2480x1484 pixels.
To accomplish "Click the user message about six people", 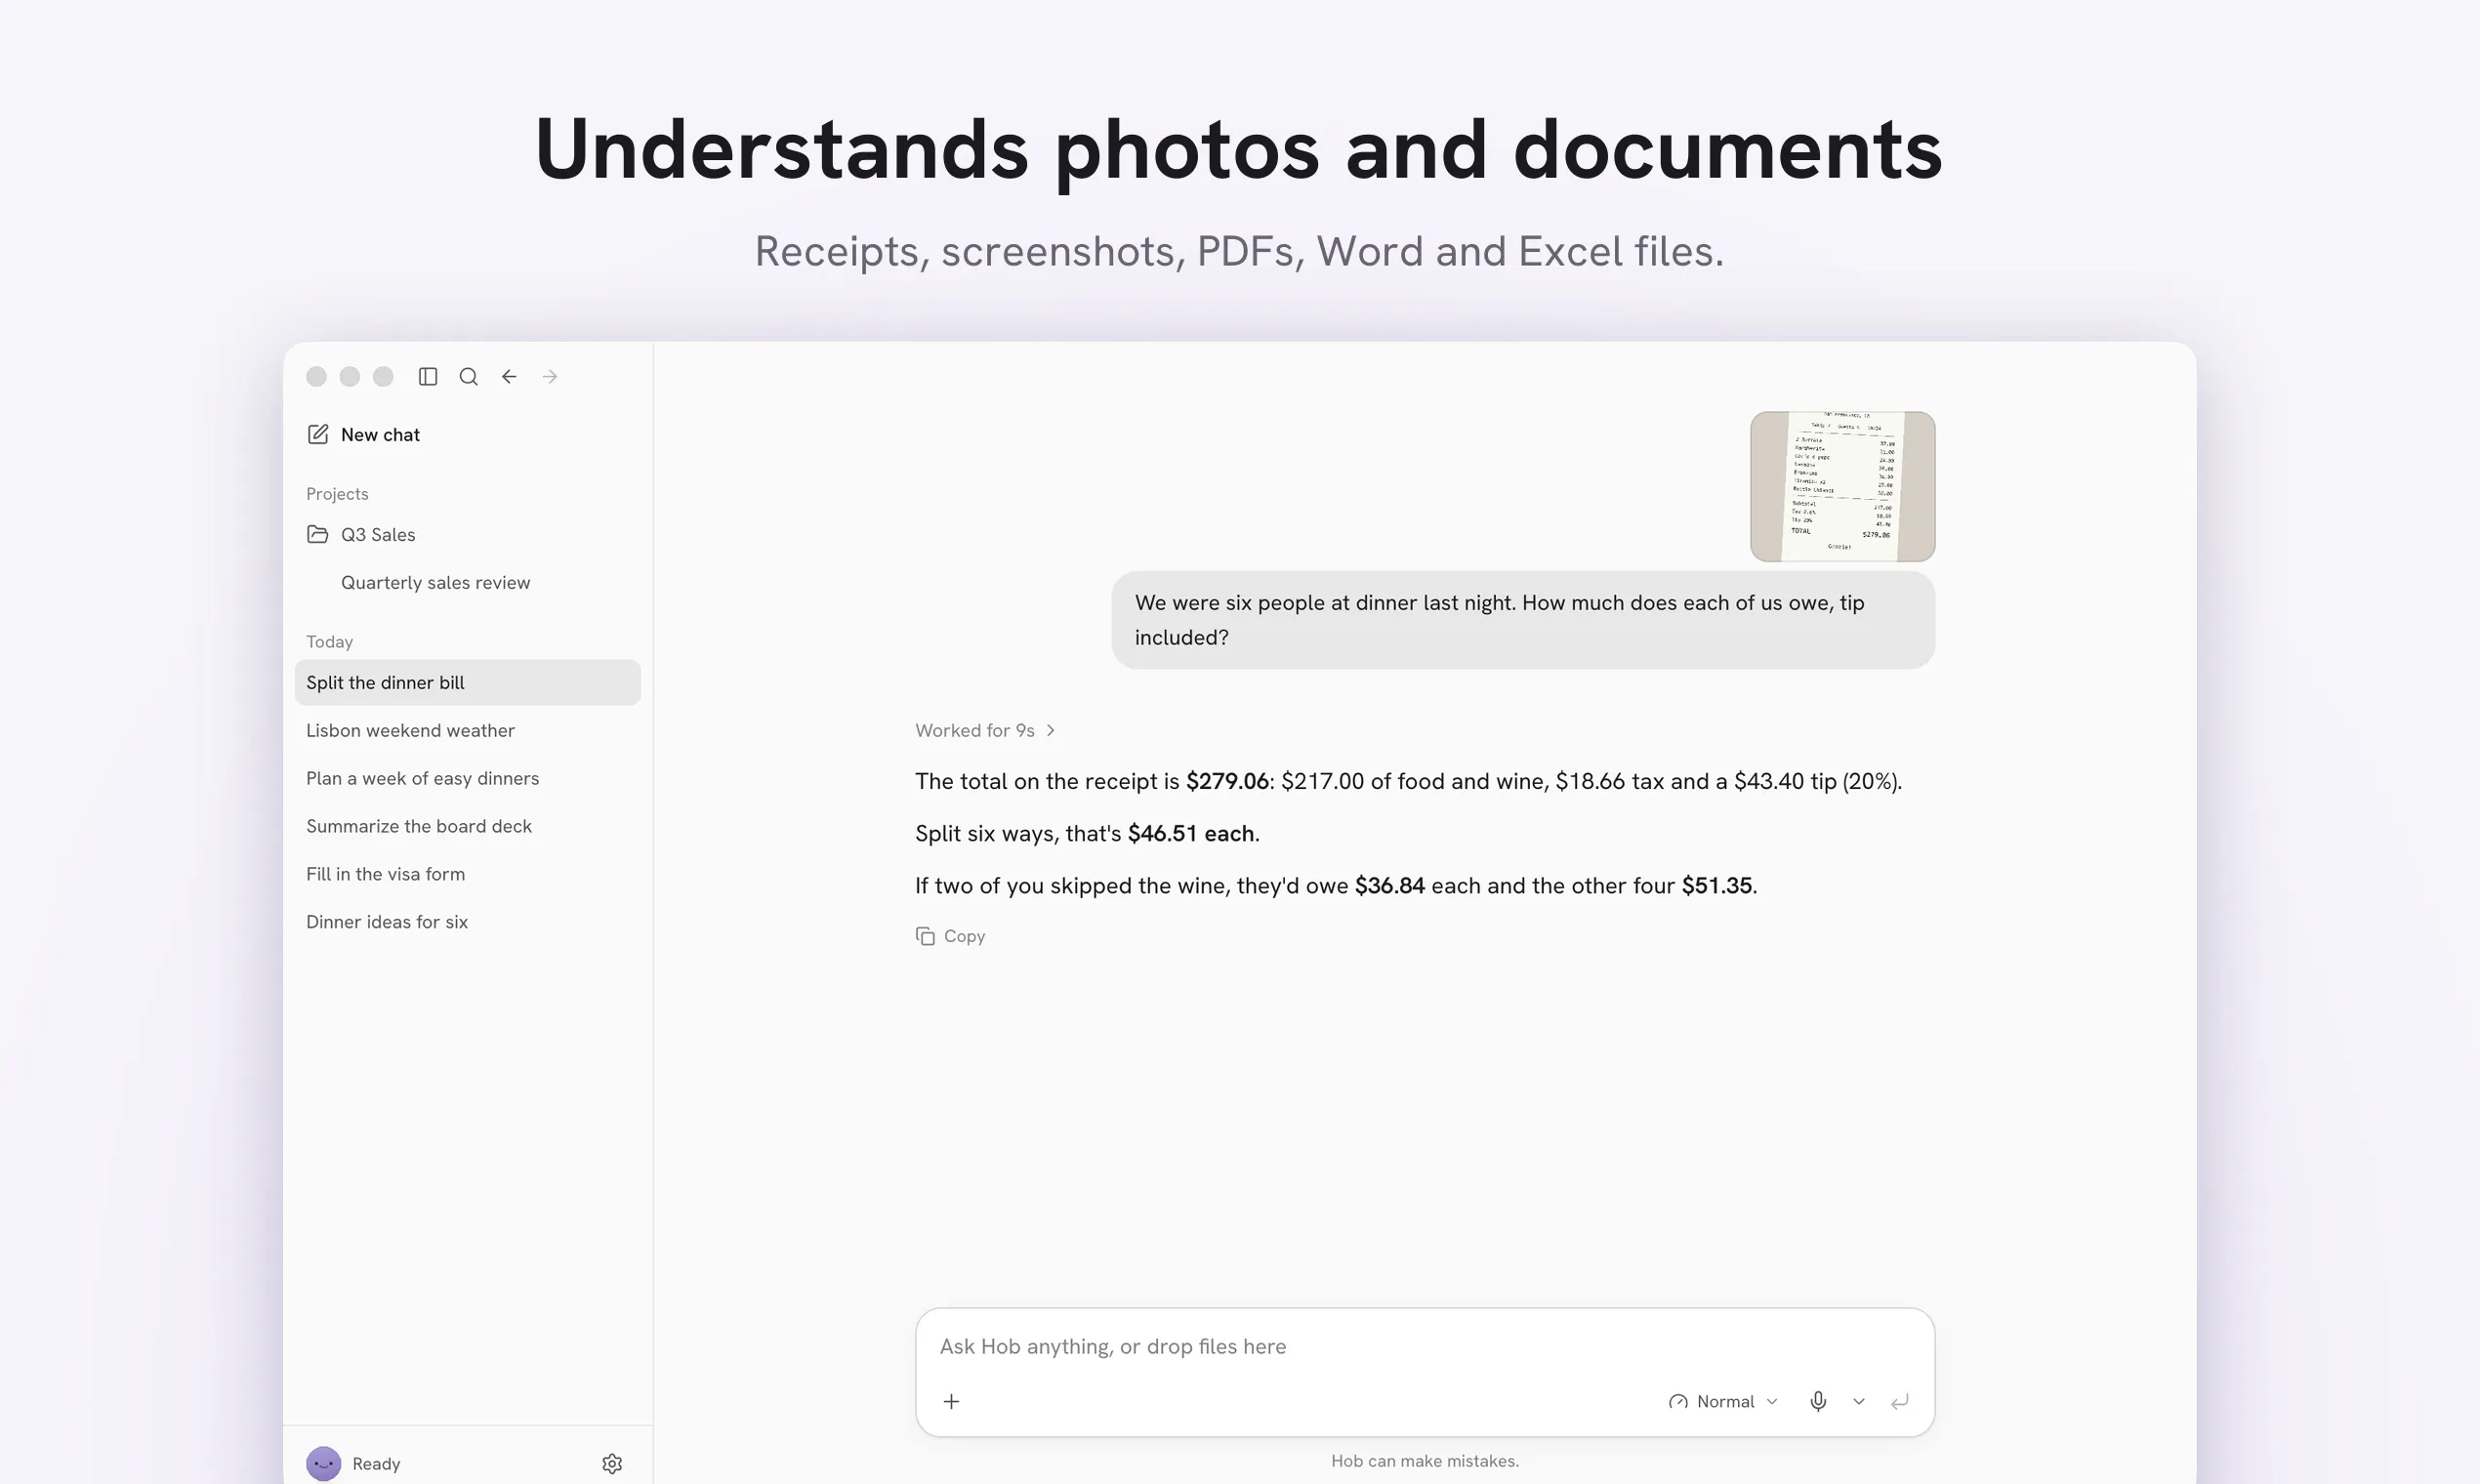I will click(1523, 620).
